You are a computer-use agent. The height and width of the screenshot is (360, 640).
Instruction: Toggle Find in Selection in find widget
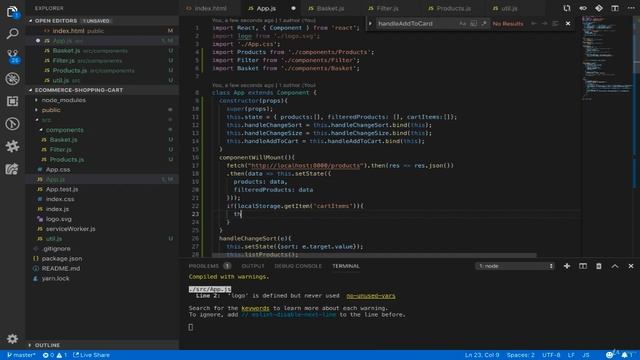coord(556,24)
